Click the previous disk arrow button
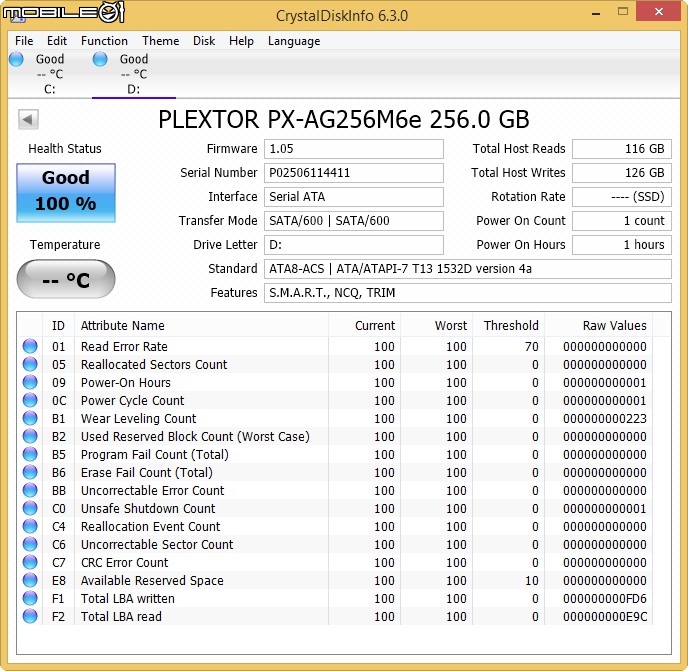Screen dimensions: 688x671 click(x=29, y=119)
